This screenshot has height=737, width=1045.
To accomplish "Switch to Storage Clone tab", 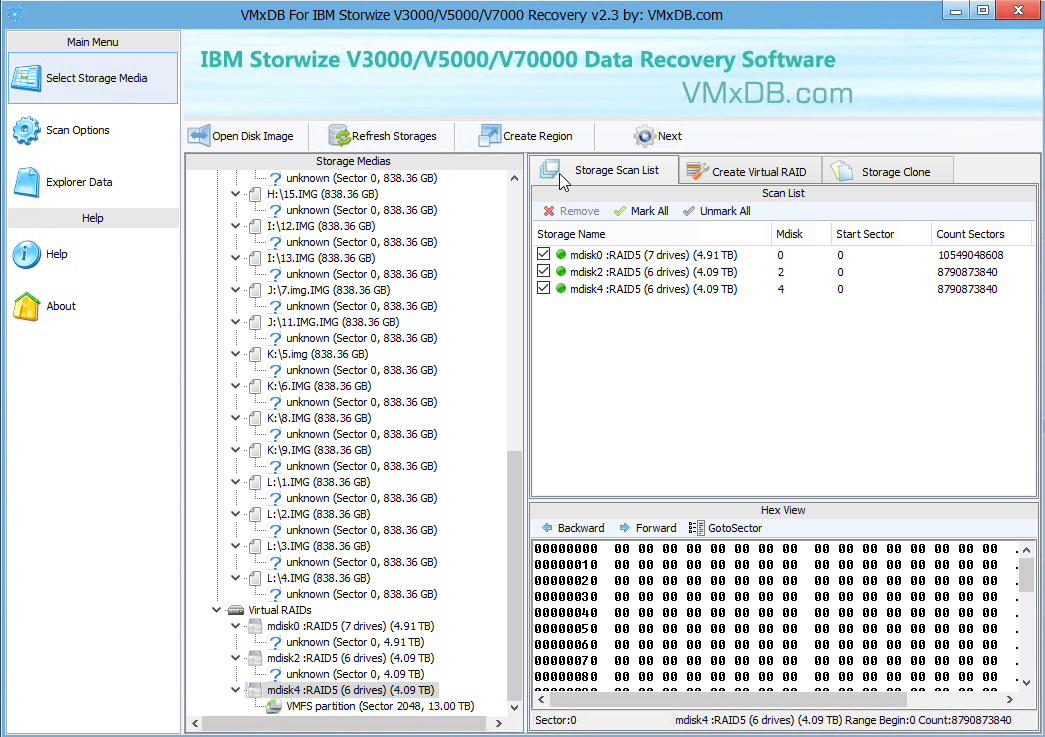I will pos(888,172).
